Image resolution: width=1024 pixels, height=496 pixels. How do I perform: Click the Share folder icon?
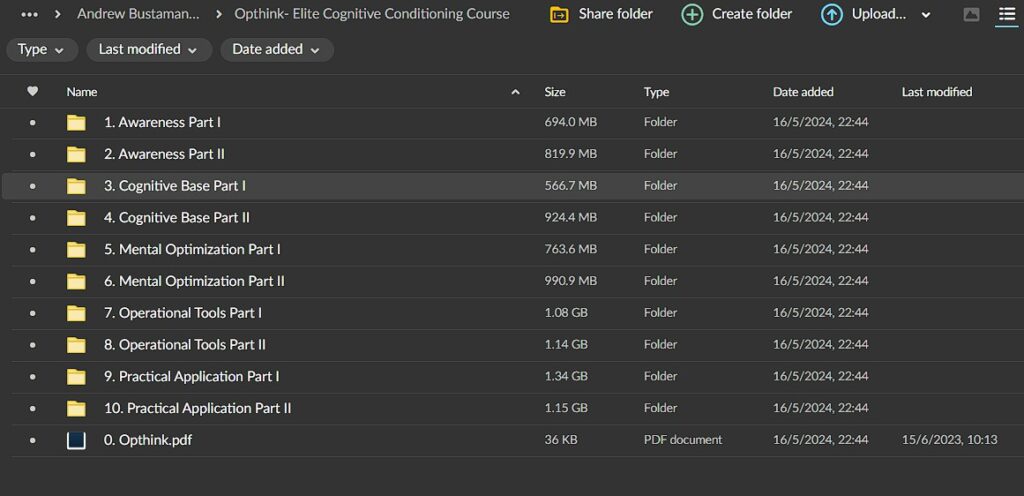(559, 15)
